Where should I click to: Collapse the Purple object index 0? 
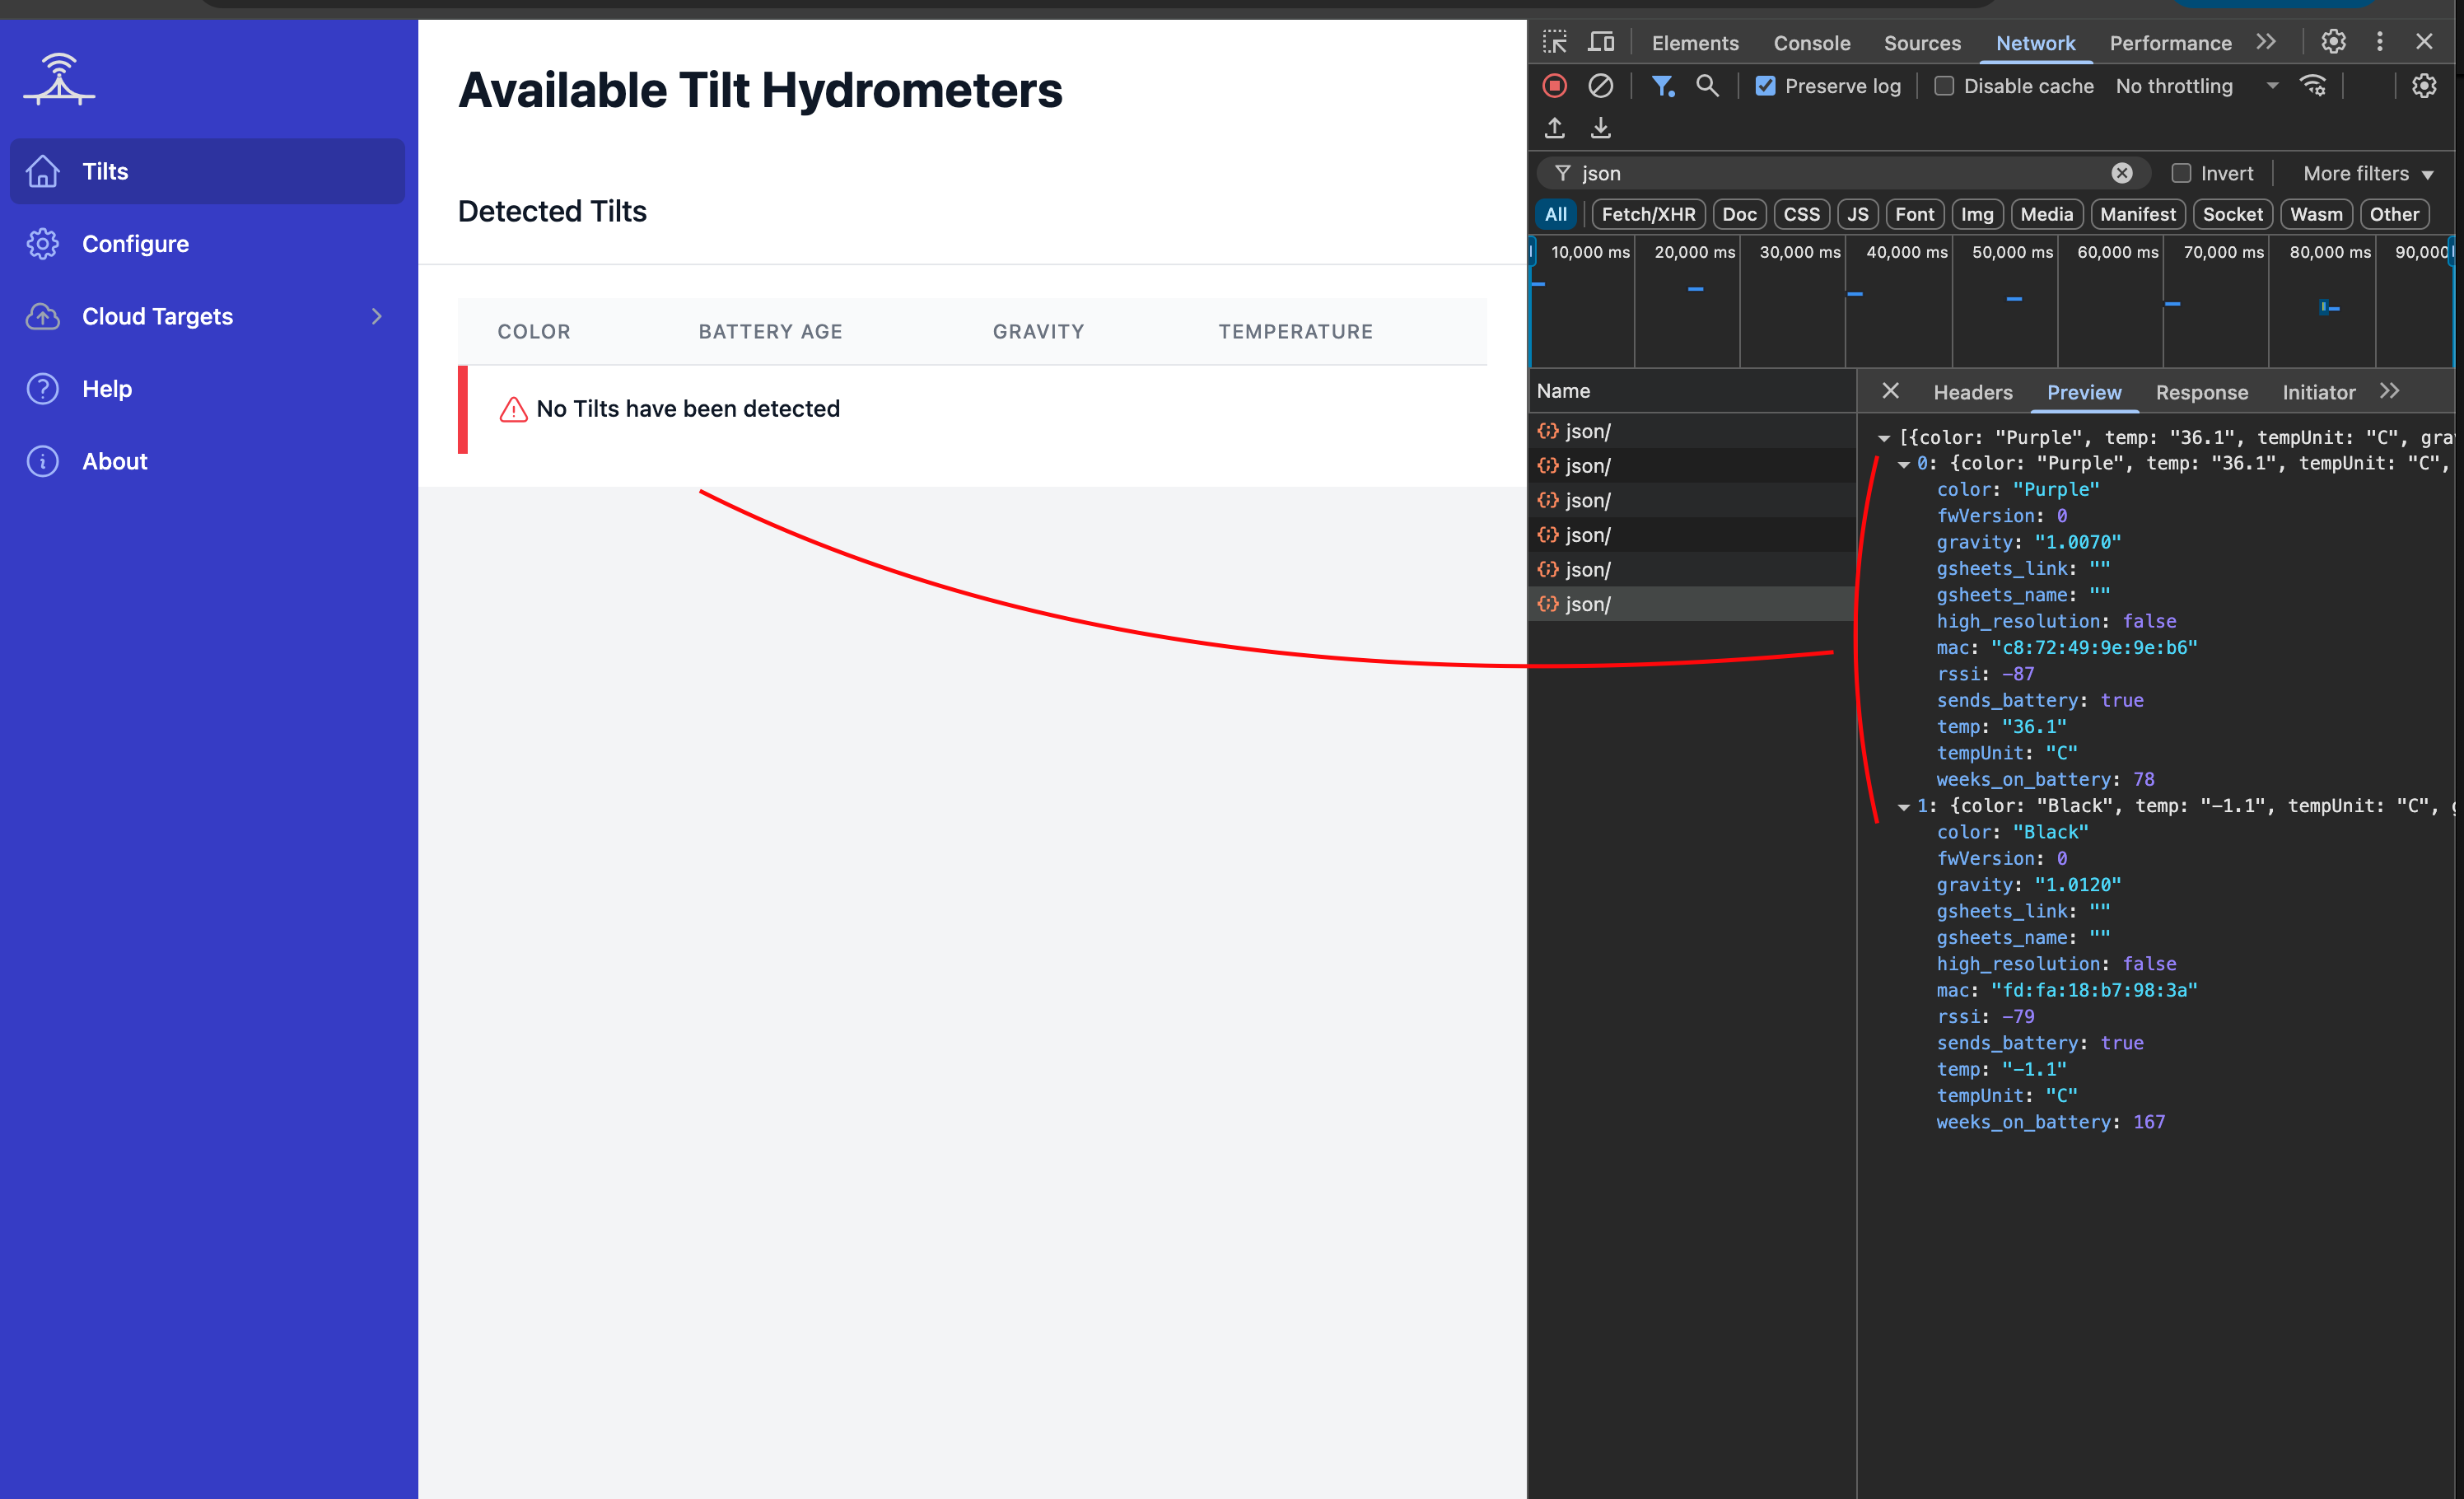pyautogui.click(x=1904, y=464)
